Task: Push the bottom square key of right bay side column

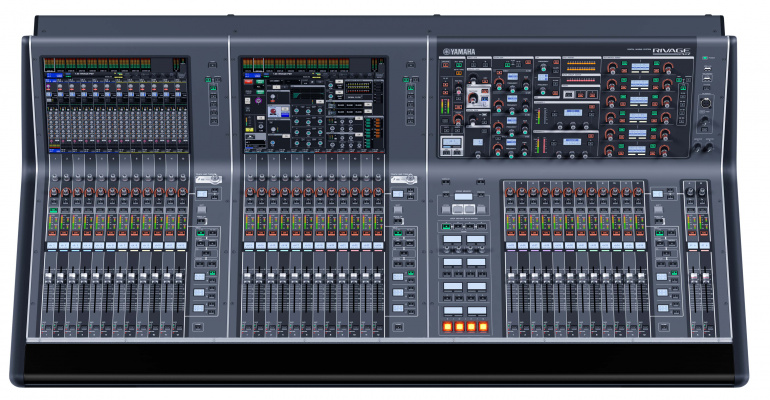Action: click(663, 326)
